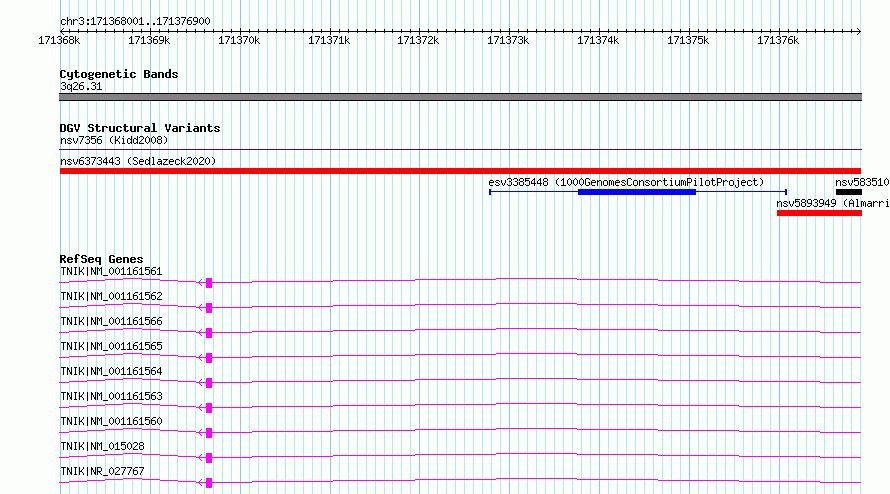Screen dimensions: 890x494
Task: Click the magenta exon box of NM_015028
Action: click(209, 458)
